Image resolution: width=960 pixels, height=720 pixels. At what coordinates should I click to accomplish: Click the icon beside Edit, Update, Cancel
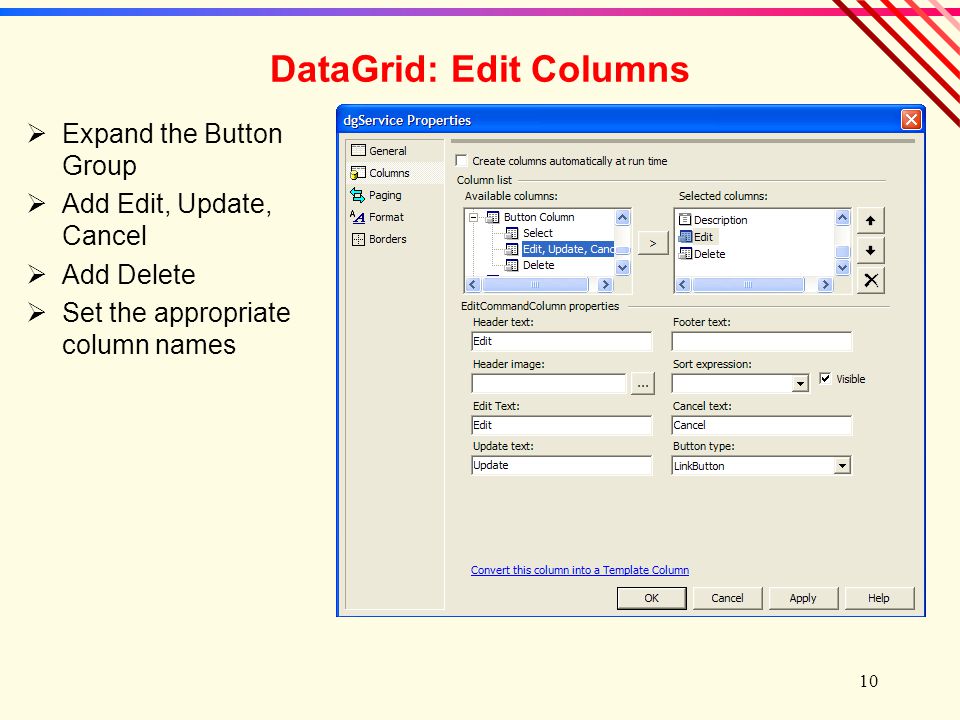512,249
